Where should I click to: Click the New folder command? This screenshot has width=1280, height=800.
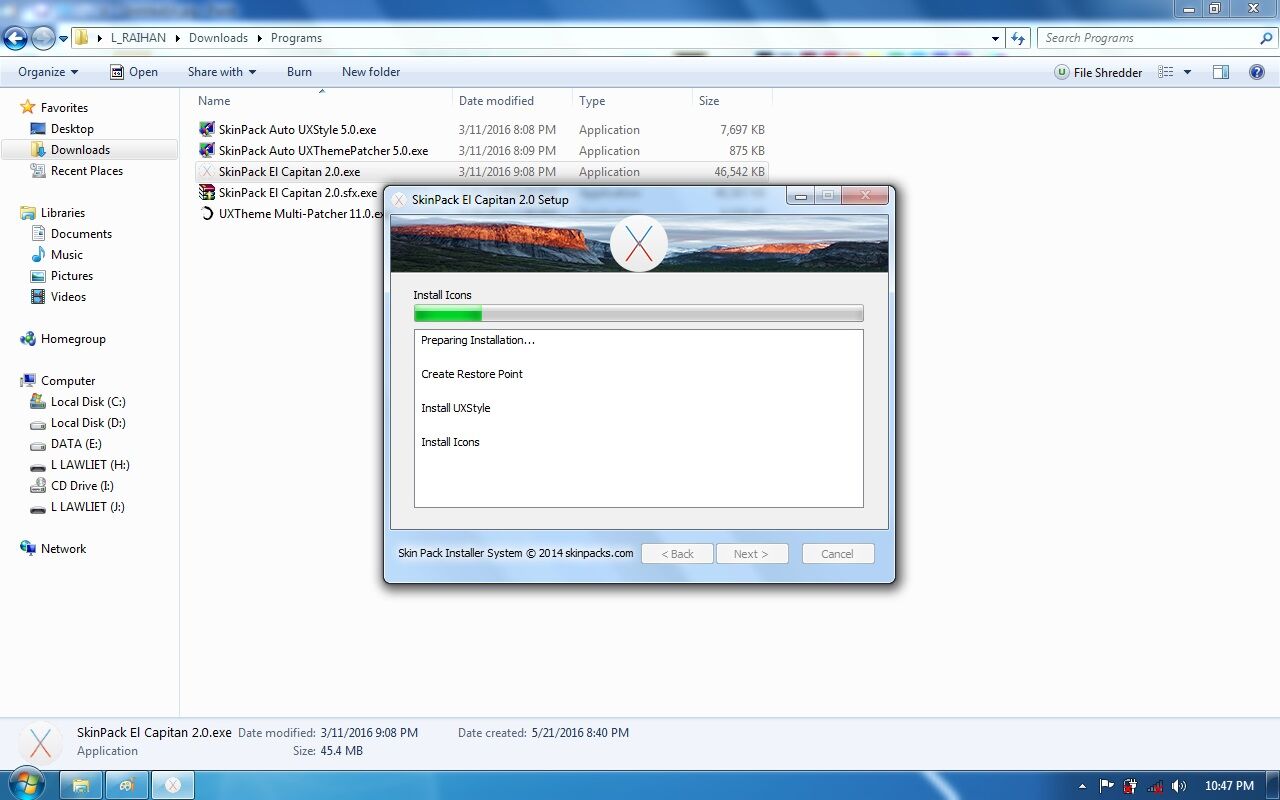[x=371, y=72]
